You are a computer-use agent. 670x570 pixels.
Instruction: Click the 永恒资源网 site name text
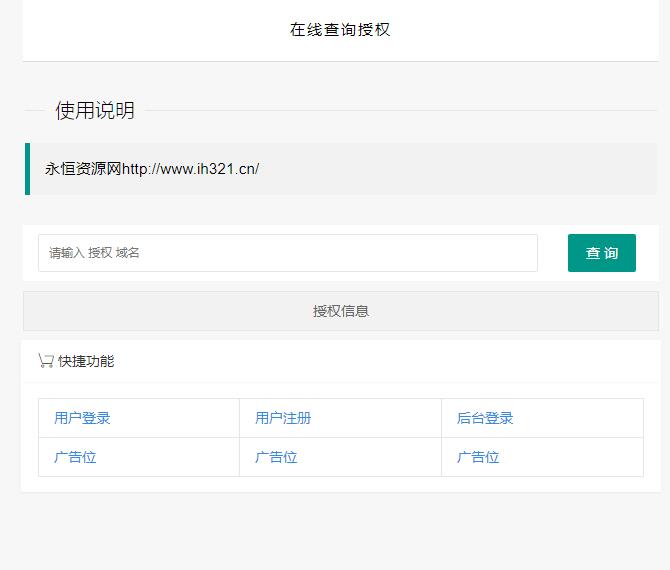coord(82,169)
